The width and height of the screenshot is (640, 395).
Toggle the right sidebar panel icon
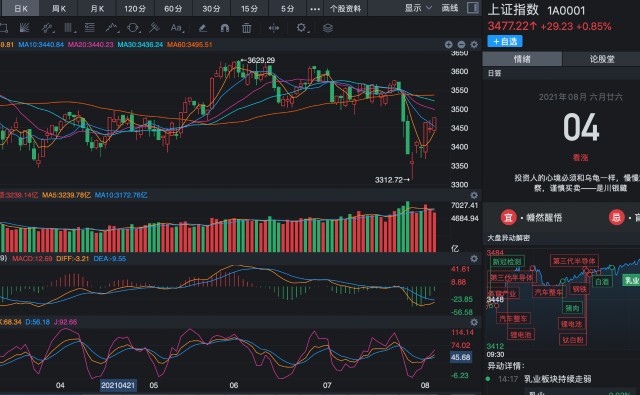coord(473,8)
